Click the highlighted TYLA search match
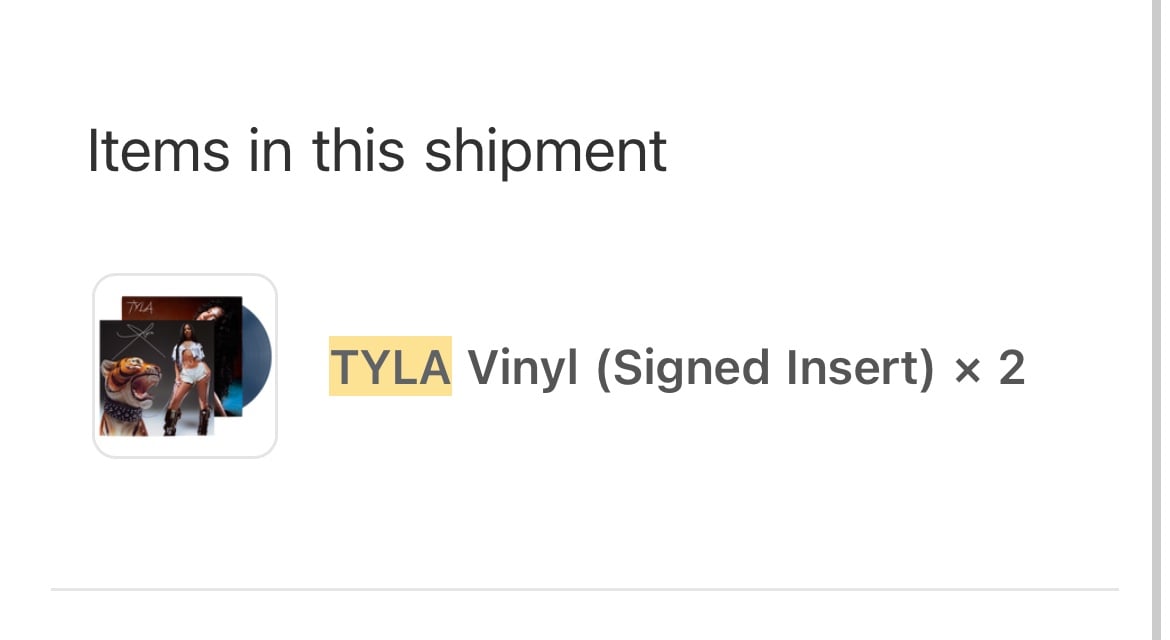The width and height of the screenshot is (1170, 640). click(x=390, y=366)
